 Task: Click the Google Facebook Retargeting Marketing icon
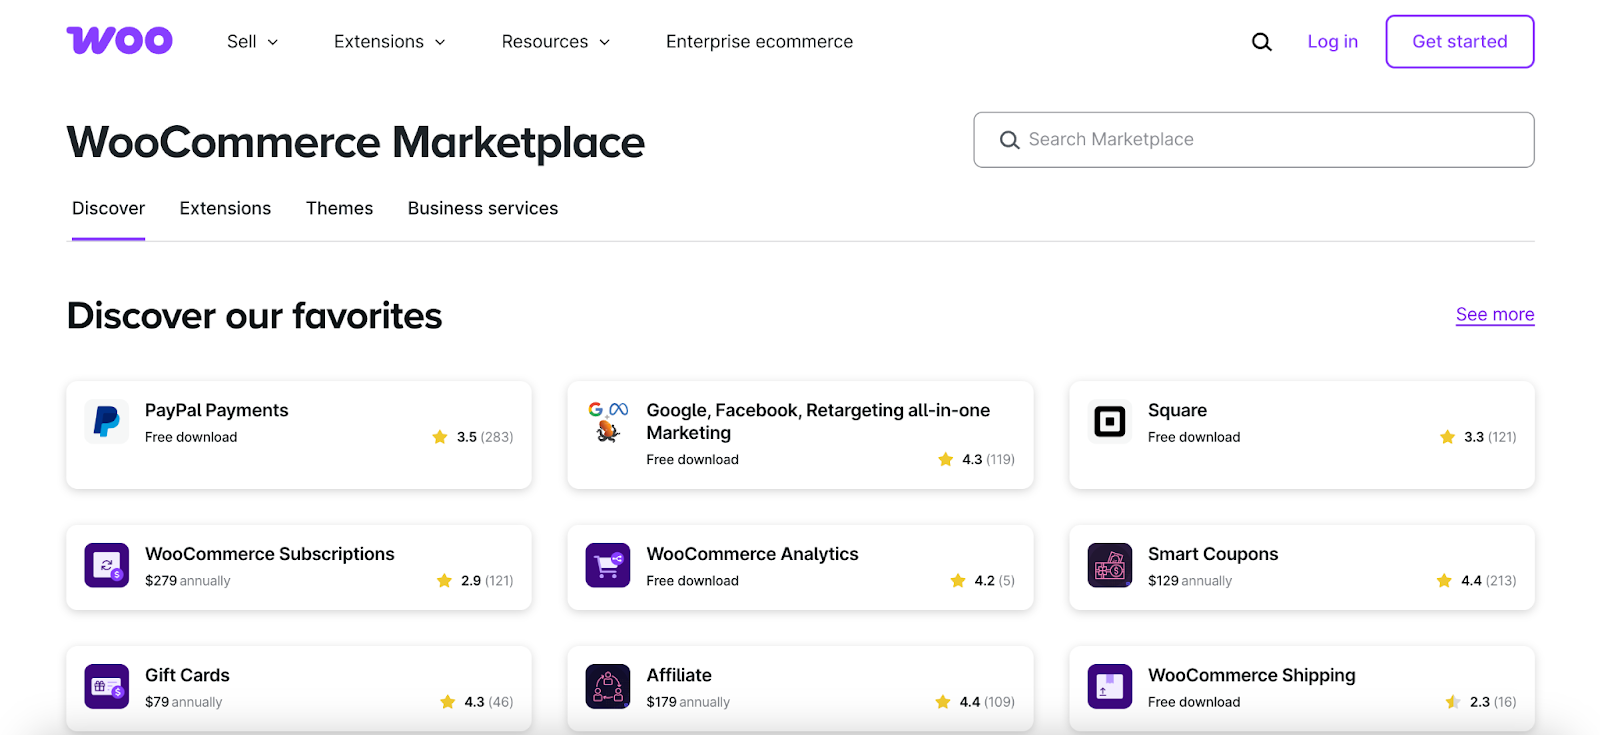[x=608, y=421]
